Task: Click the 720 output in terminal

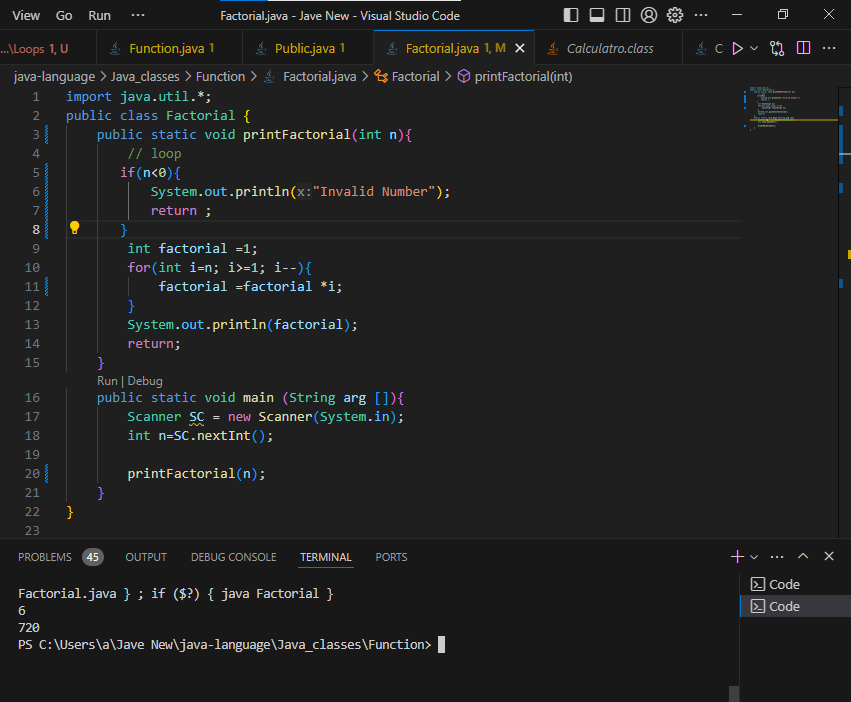Action: [x=29, y=628]
